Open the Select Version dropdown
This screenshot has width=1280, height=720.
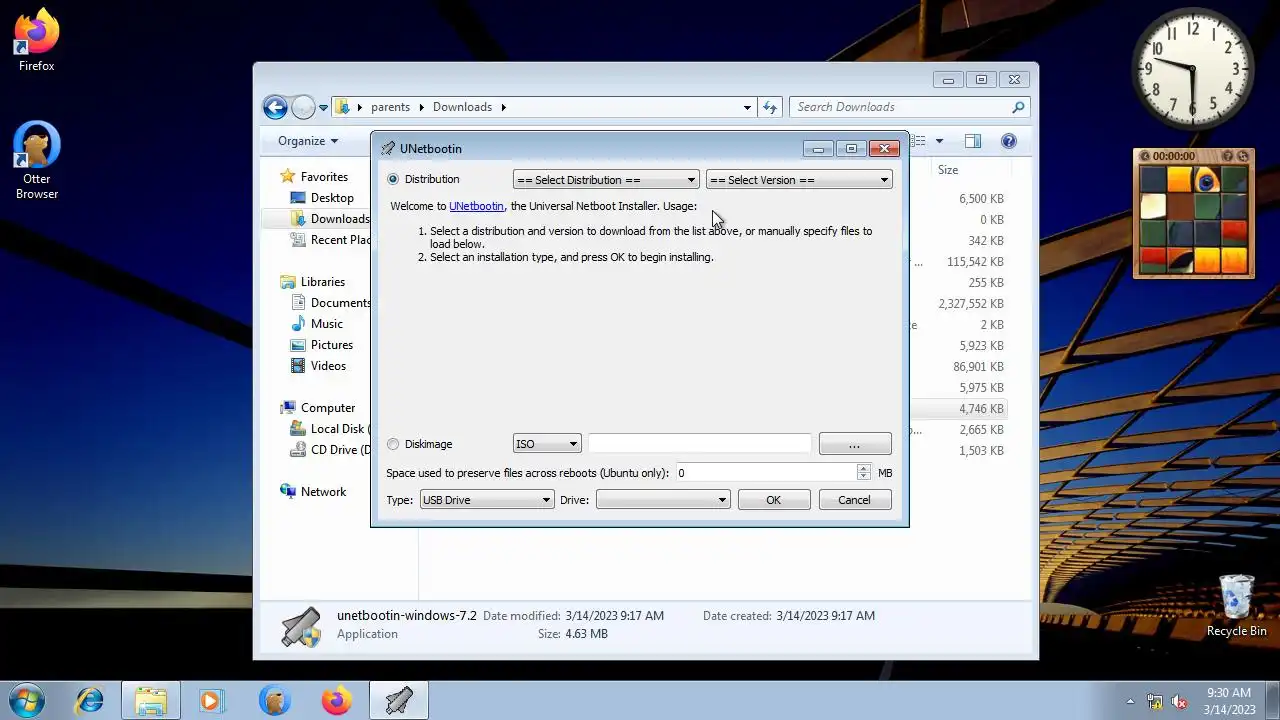coord(798,180)
